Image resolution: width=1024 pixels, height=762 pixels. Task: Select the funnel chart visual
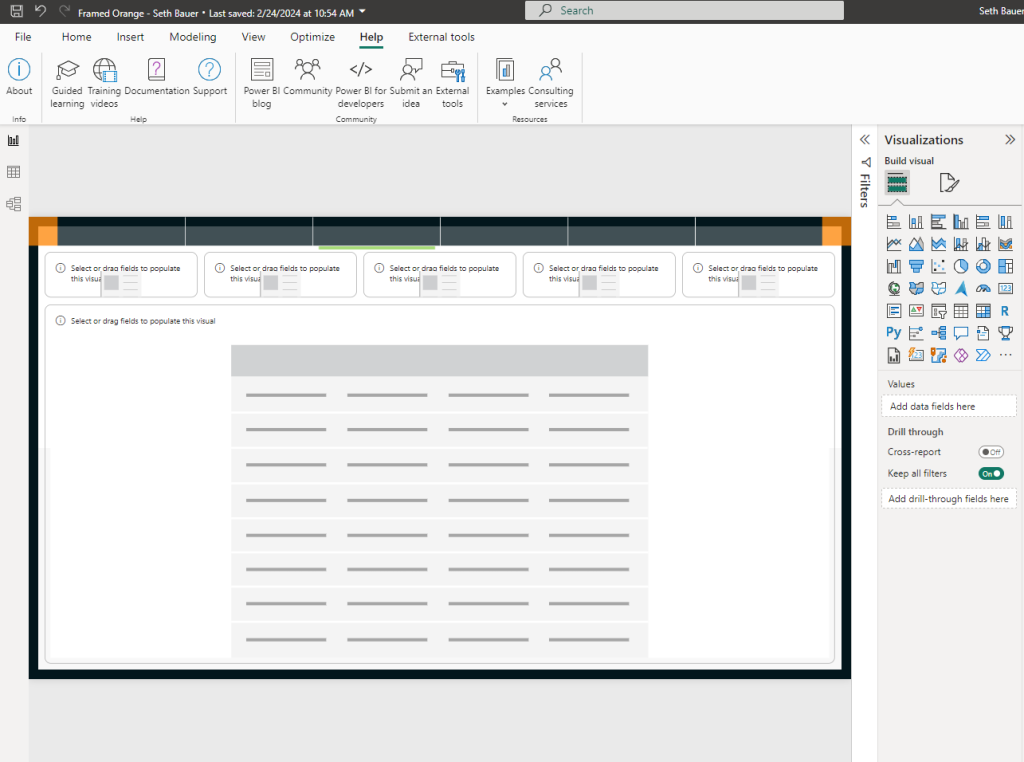click(916, 266)
